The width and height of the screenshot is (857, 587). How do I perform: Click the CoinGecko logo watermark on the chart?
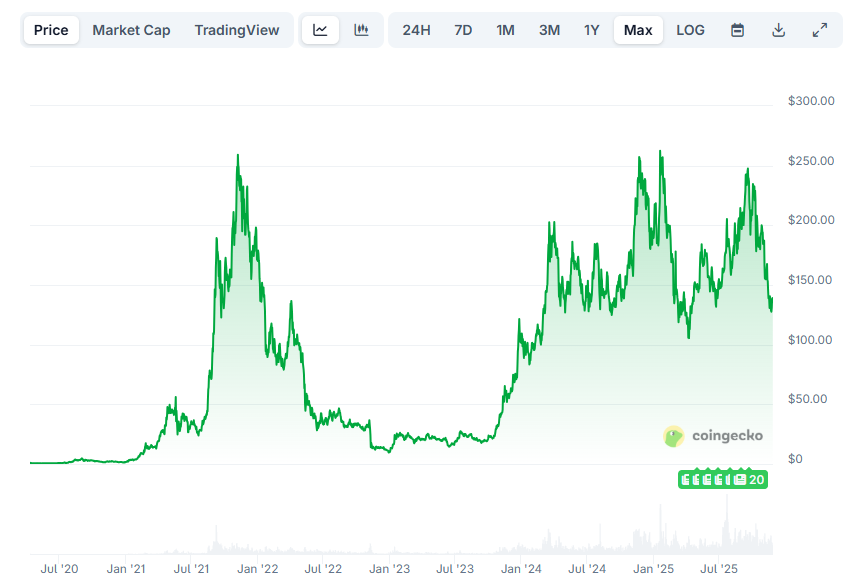pos(713,435)
